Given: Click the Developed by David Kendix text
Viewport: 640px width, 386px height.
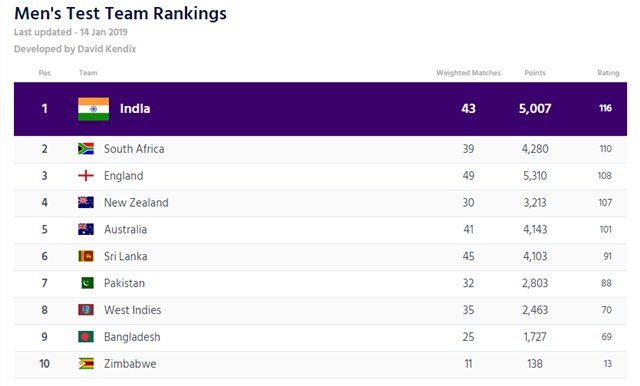Looking at the screenshot, I should tap(75, 49).
